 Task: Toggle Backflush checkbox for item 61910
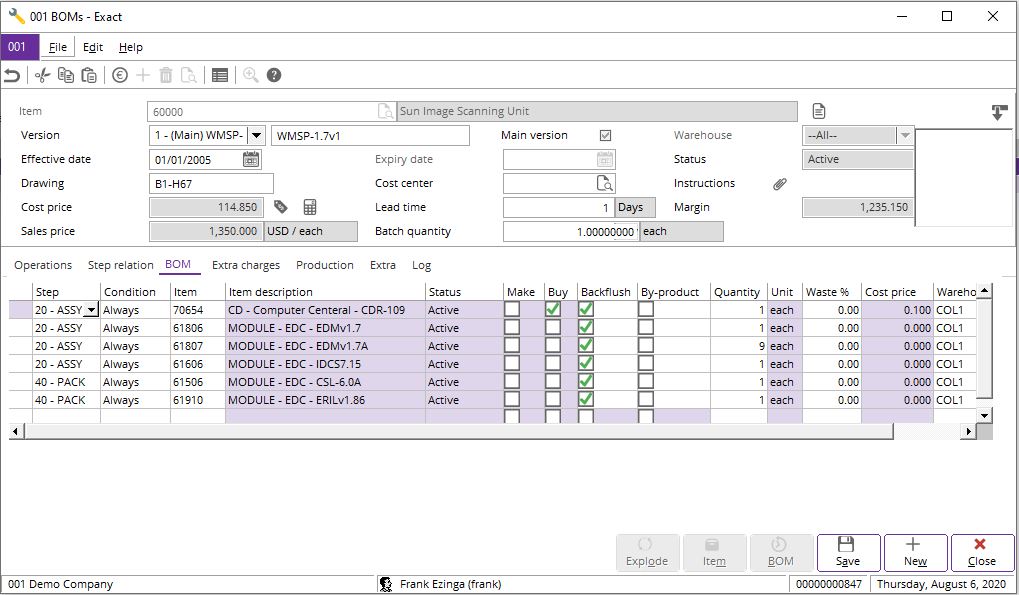pyautogui.click(x=586, y=400)
